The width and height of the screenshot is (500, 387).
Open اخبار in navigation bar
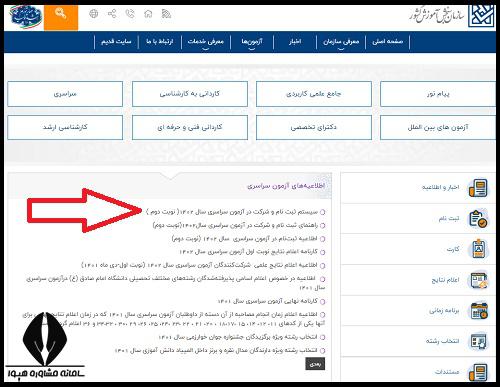pyautogui.click(x=295, y=42)
